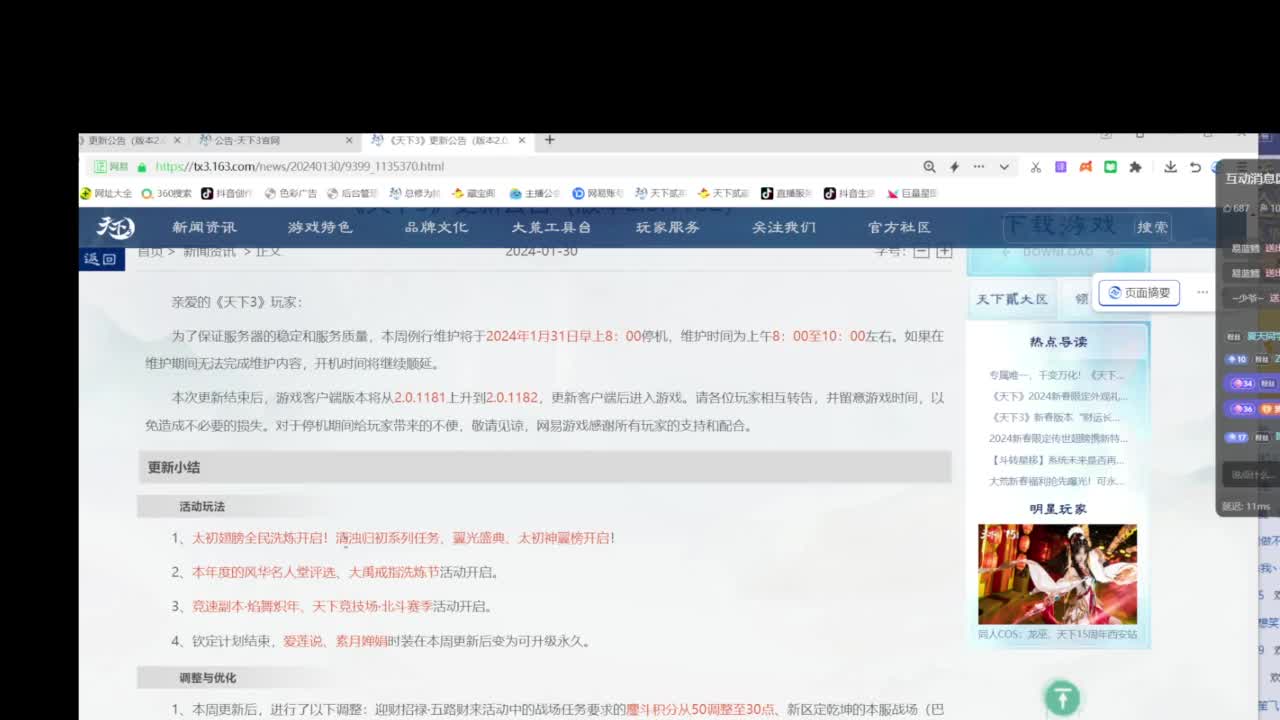This screenshot has width=1280, height=720.
Task: Open the hot article 专属唯一，千变万化
Action: [1056, 376]
